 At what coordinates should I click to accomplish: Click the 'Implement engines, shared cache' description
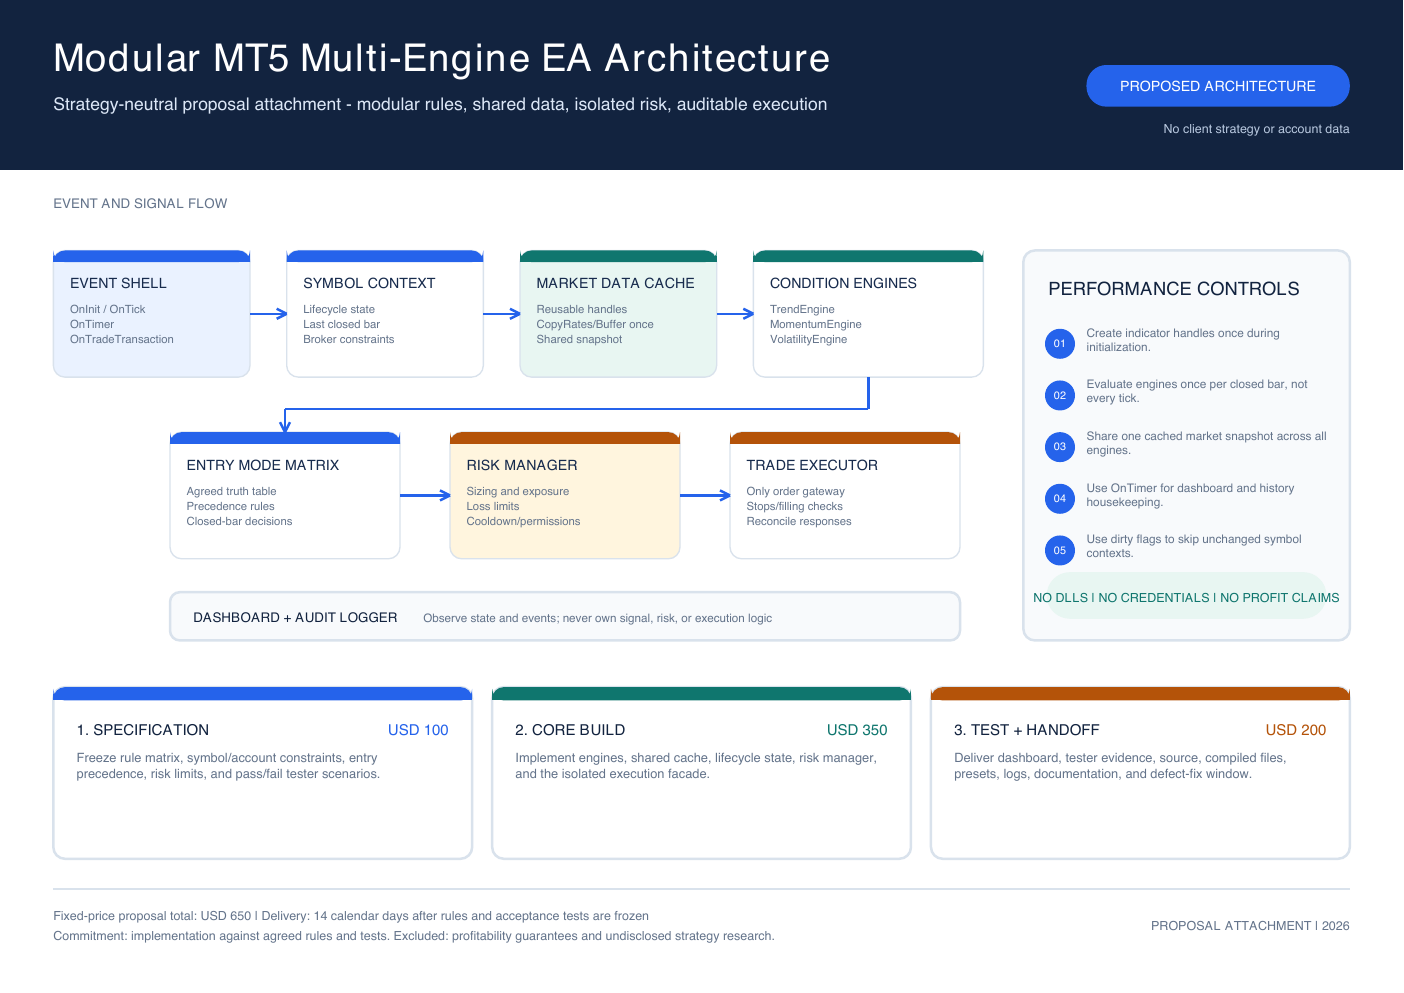696,766
